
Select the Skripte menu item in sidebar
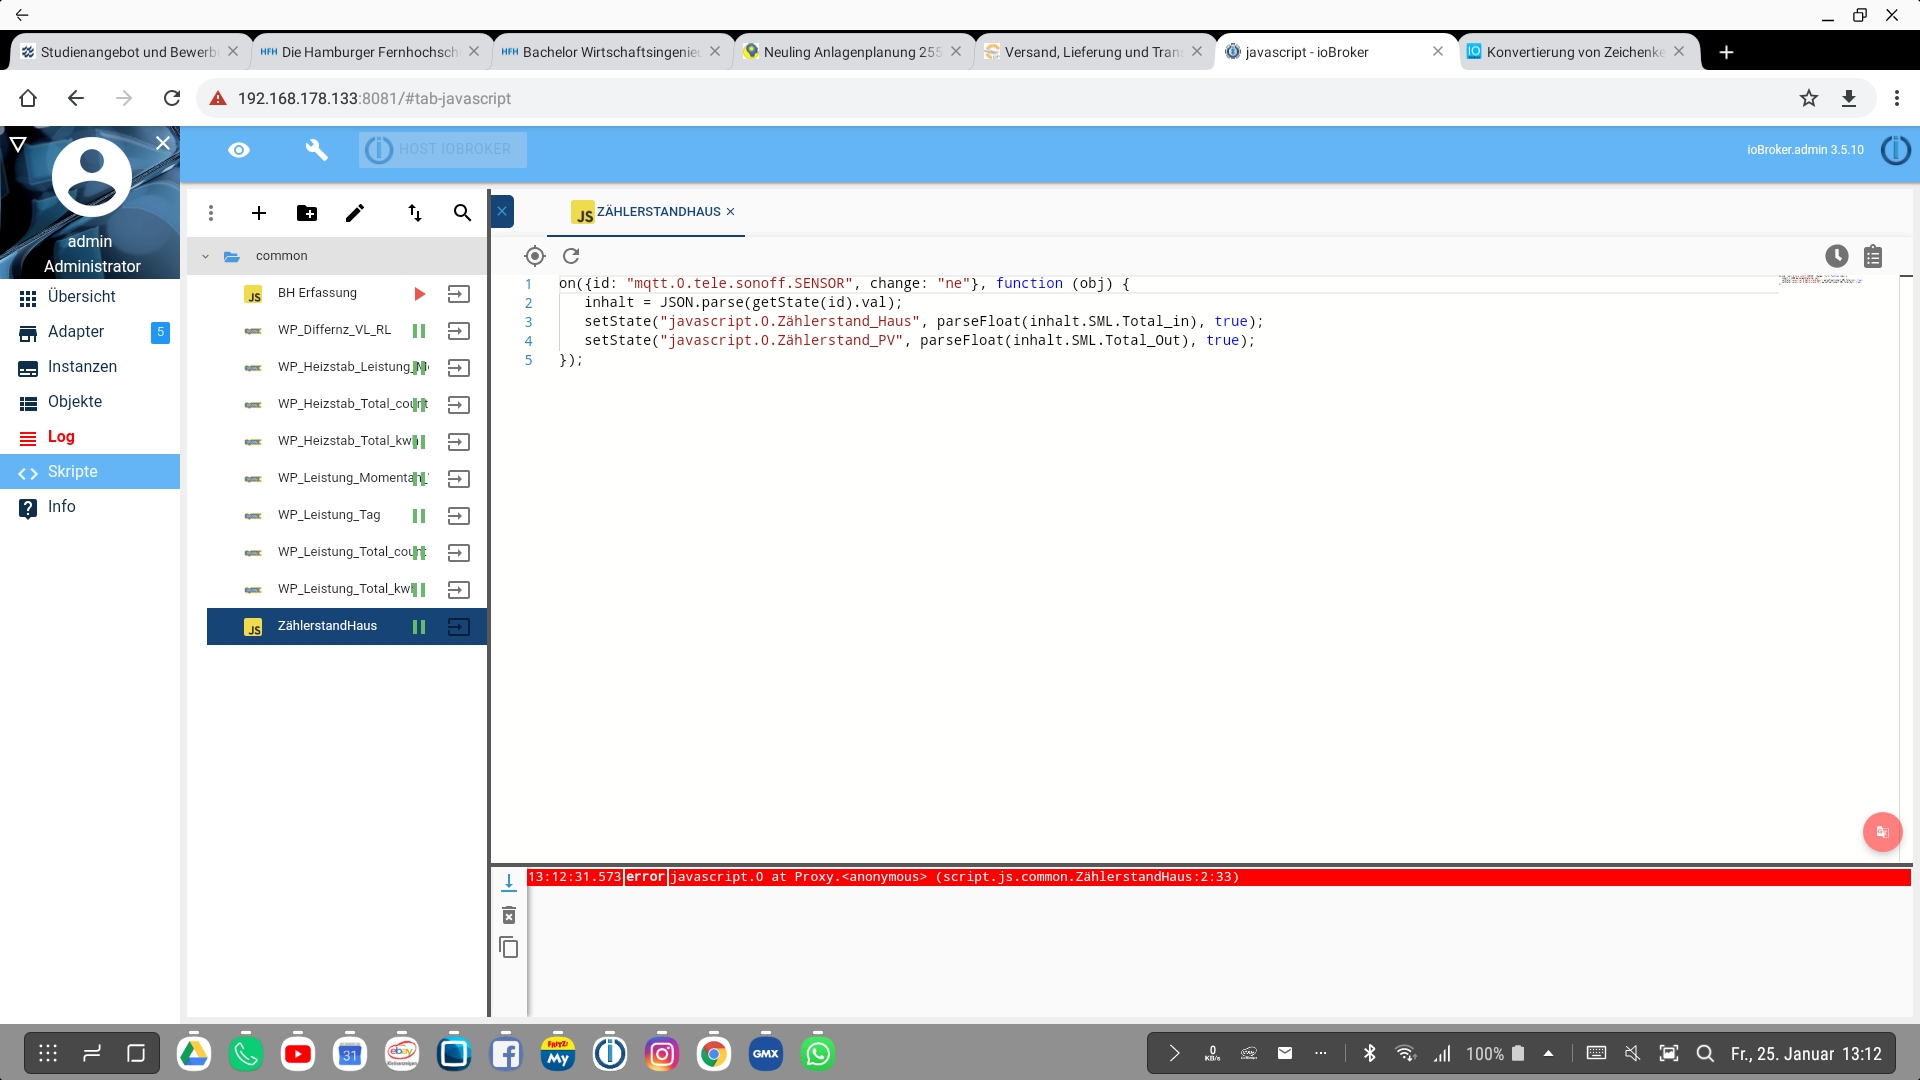pyautogui.click(x=74, y=471)
